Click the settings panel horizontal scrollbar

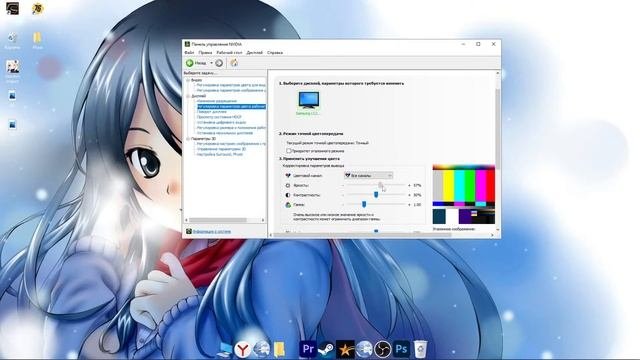click(x=362, y=235)
